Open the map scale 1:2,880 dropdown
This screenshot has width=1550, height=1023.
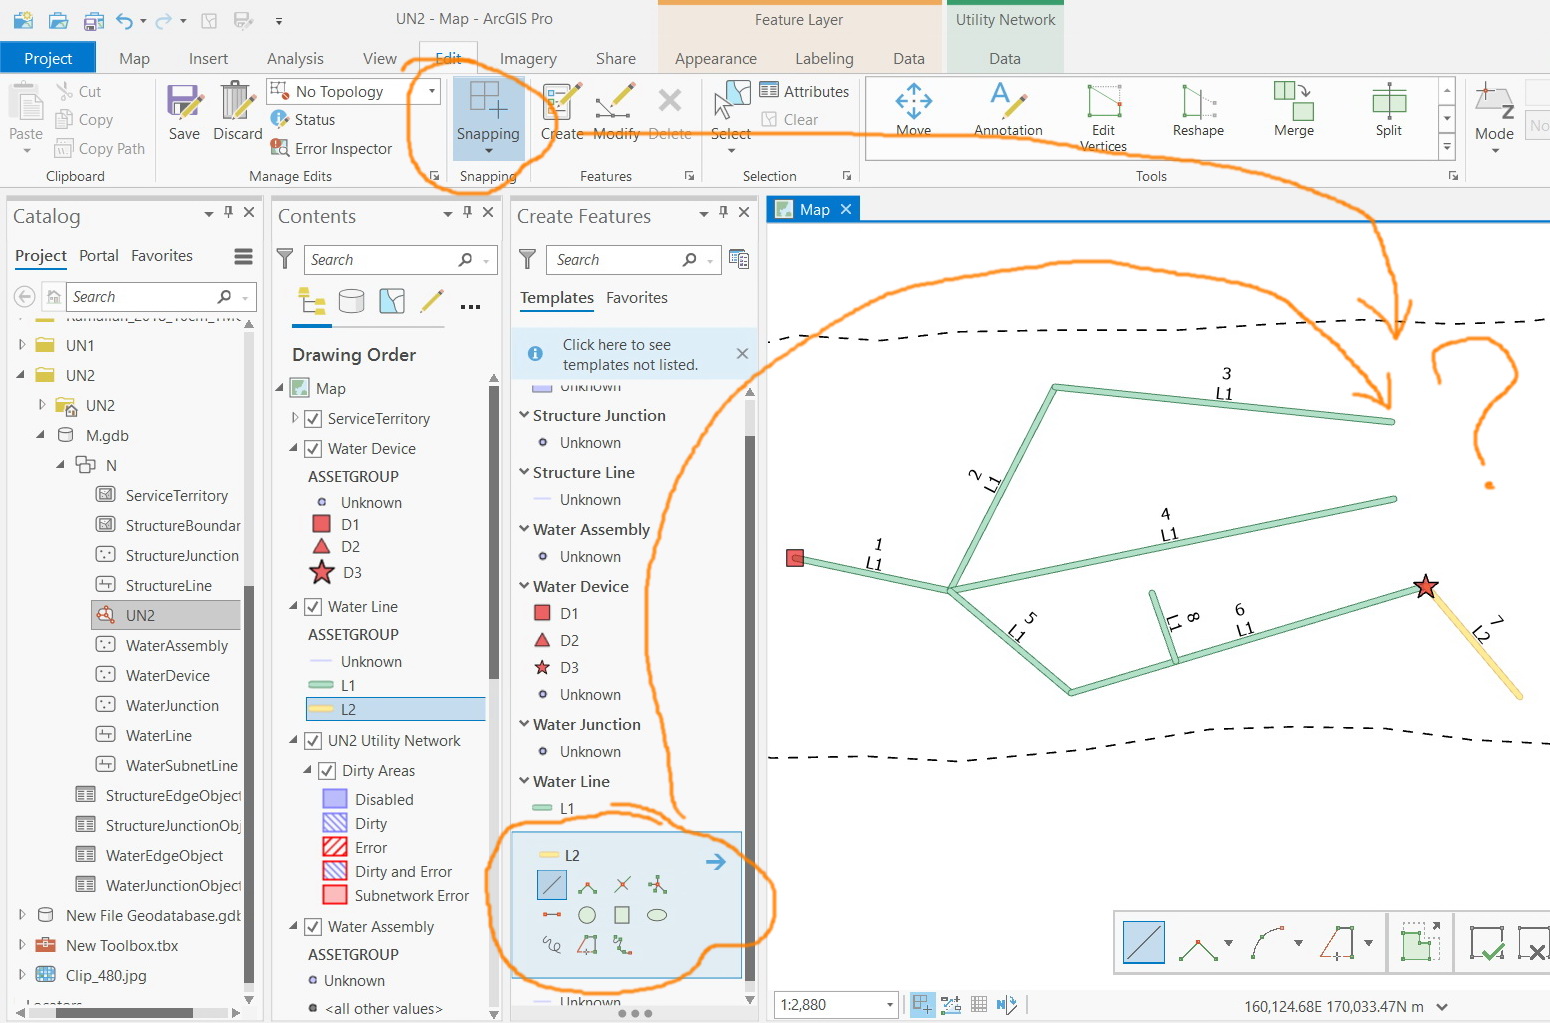click(889, 1005)
